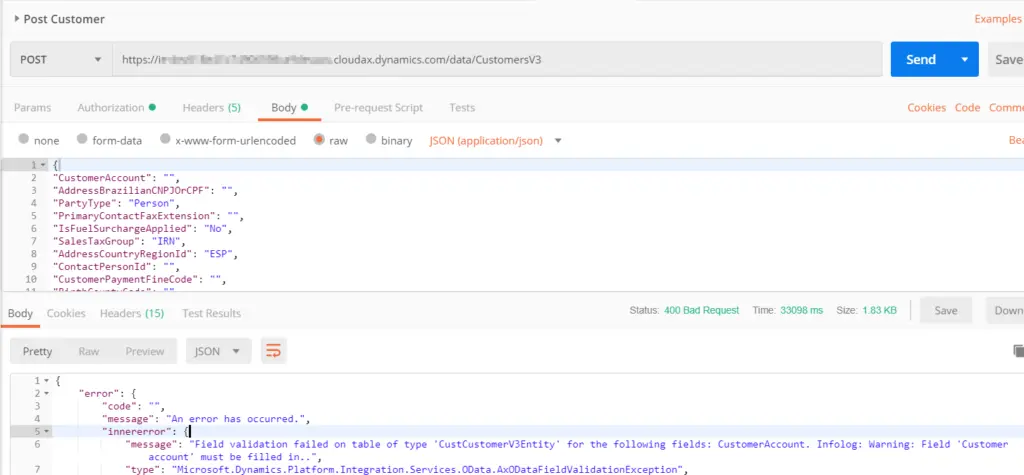The image size is (1024, 475).
Task: Switch to response Body tab
Action: tap(20, 314)
